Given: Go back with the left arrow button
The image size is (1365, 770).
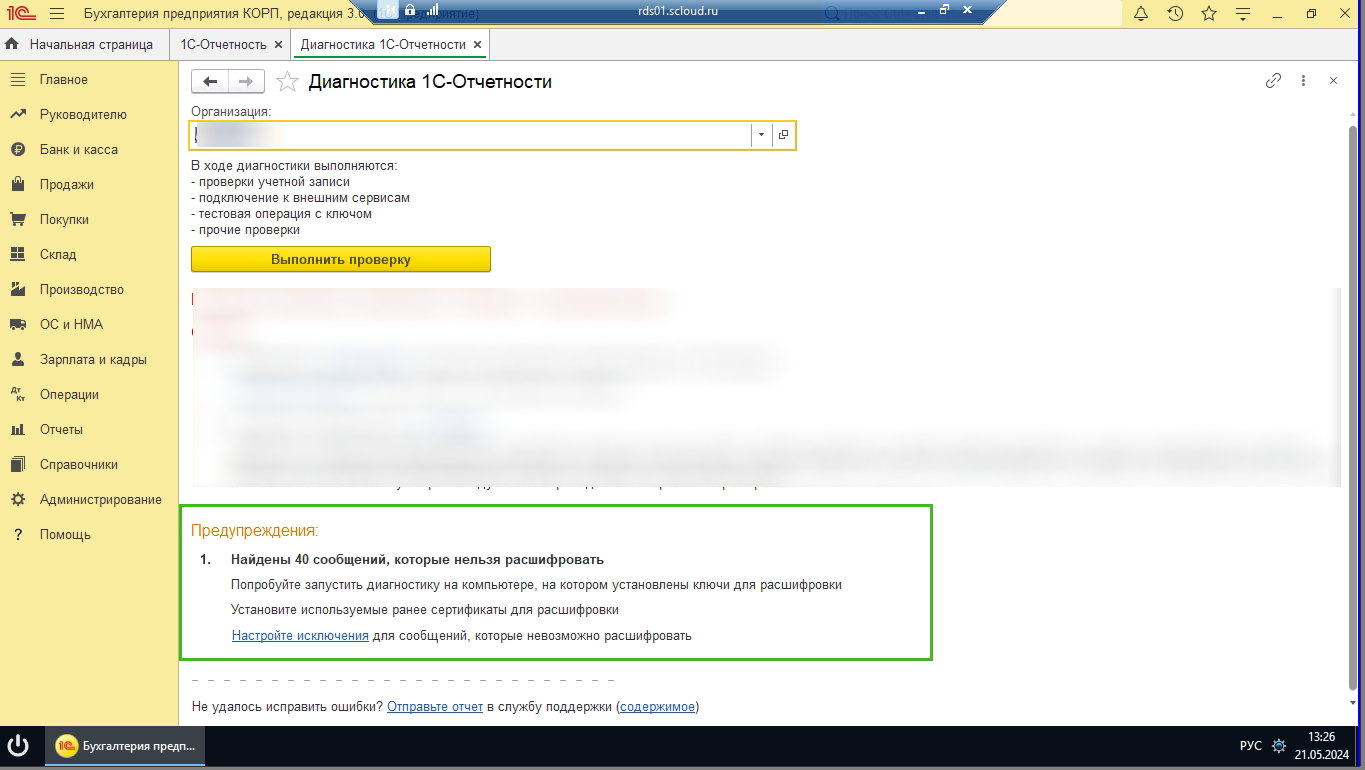Looking at the screenshot, I should pos(210,82).
